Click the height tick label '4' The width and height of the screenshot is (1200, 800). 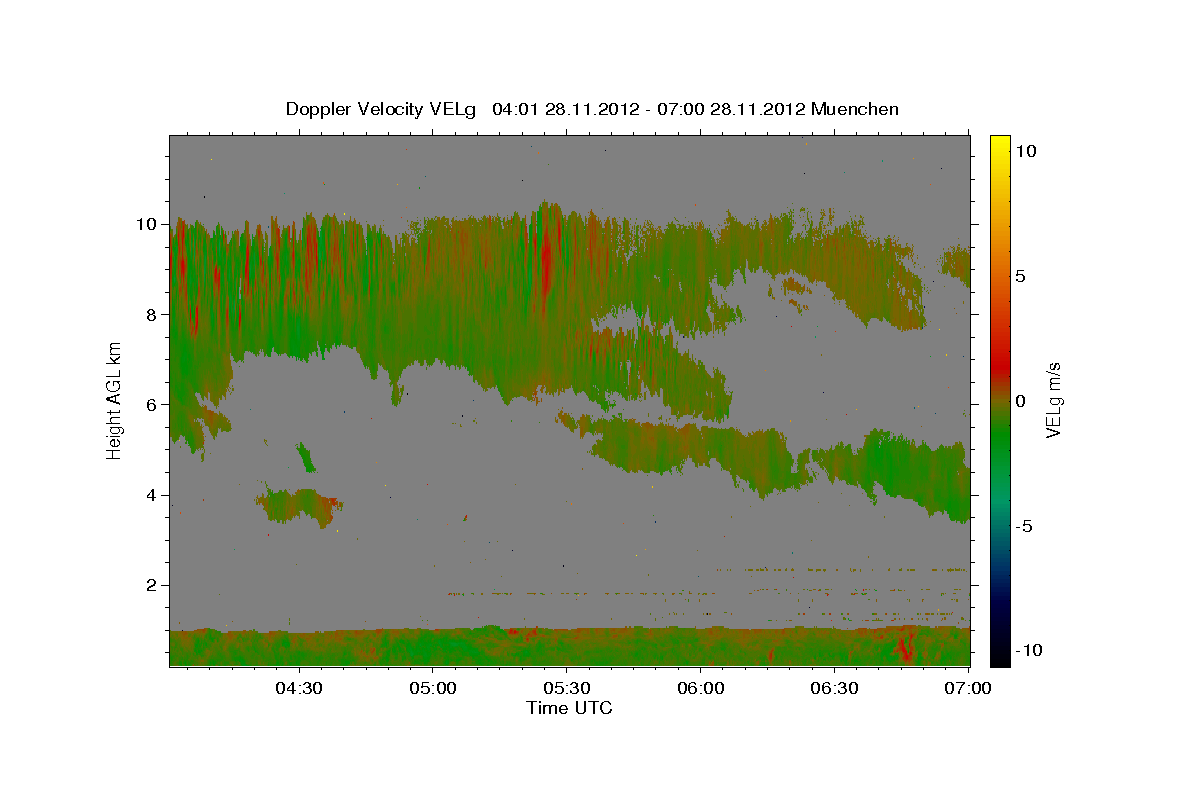pyautogui.click(x=151, y=495)
